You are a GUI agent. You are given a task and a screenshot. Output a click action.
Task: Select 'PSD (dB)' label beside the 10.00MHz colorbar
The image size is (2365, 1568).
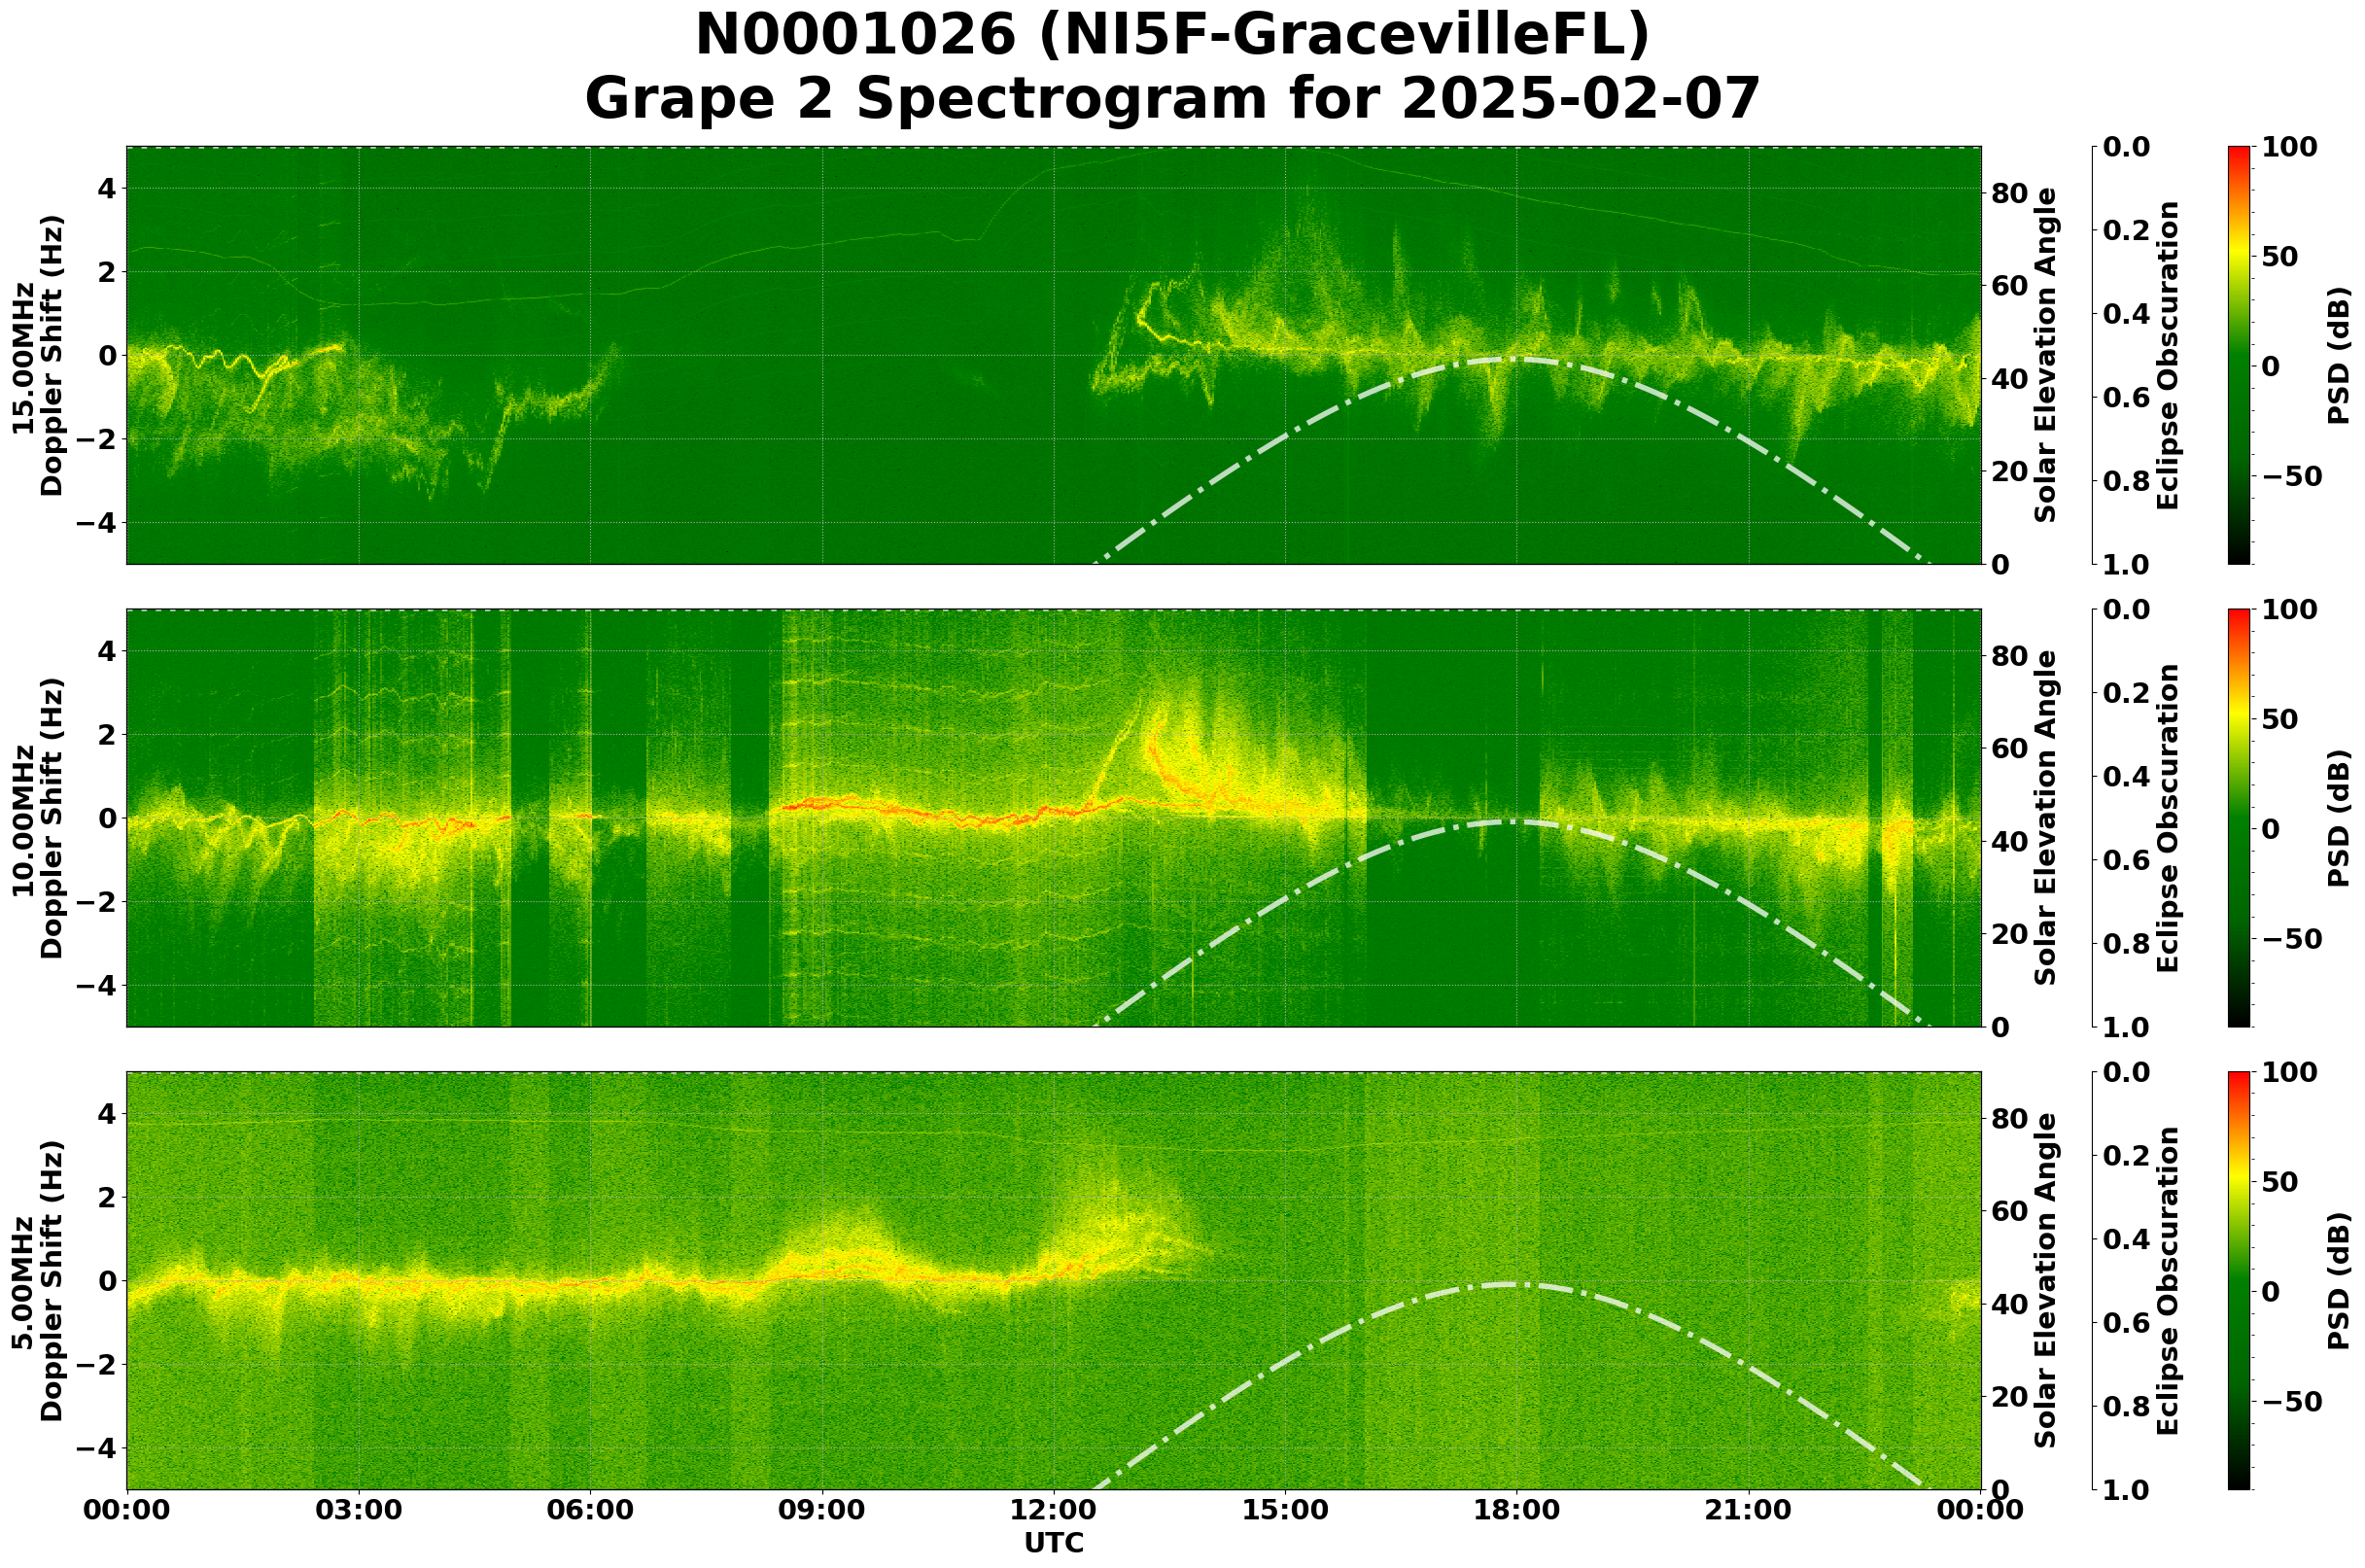[2339, 818]
